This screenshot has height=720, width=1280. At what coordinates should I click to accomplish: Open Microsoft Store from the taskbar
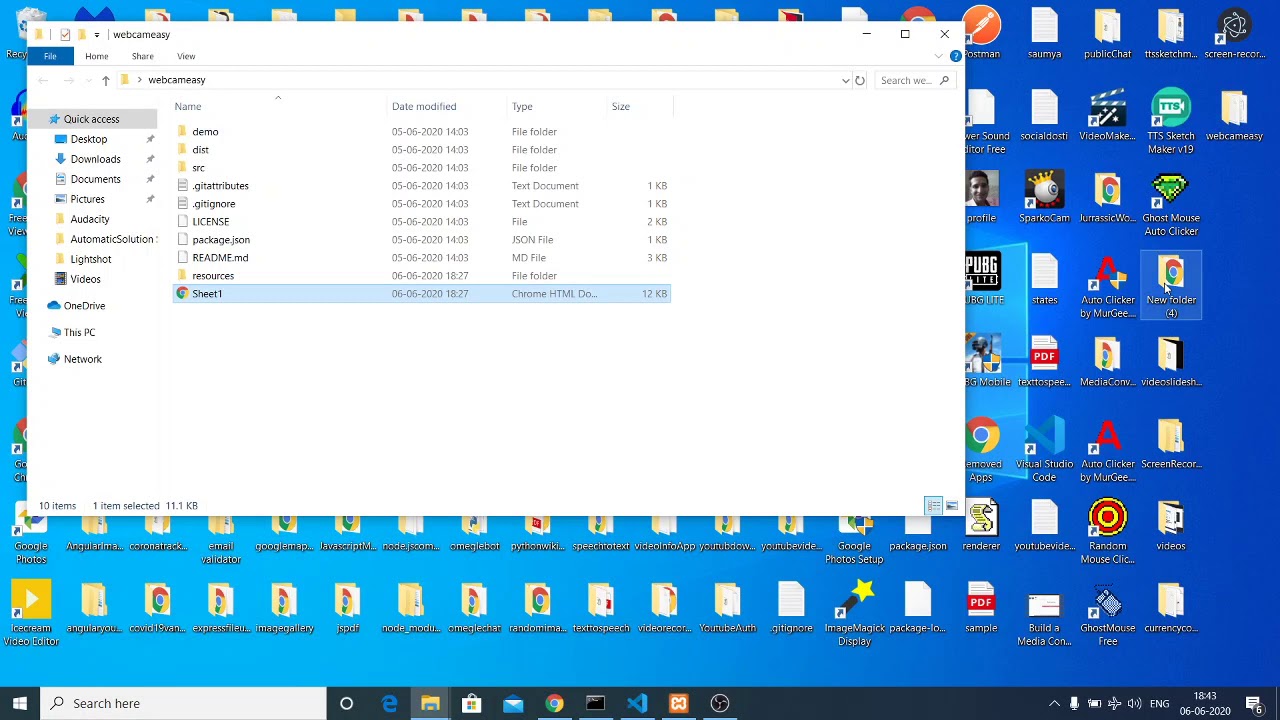pyautogui.click(x=471, y=703)
